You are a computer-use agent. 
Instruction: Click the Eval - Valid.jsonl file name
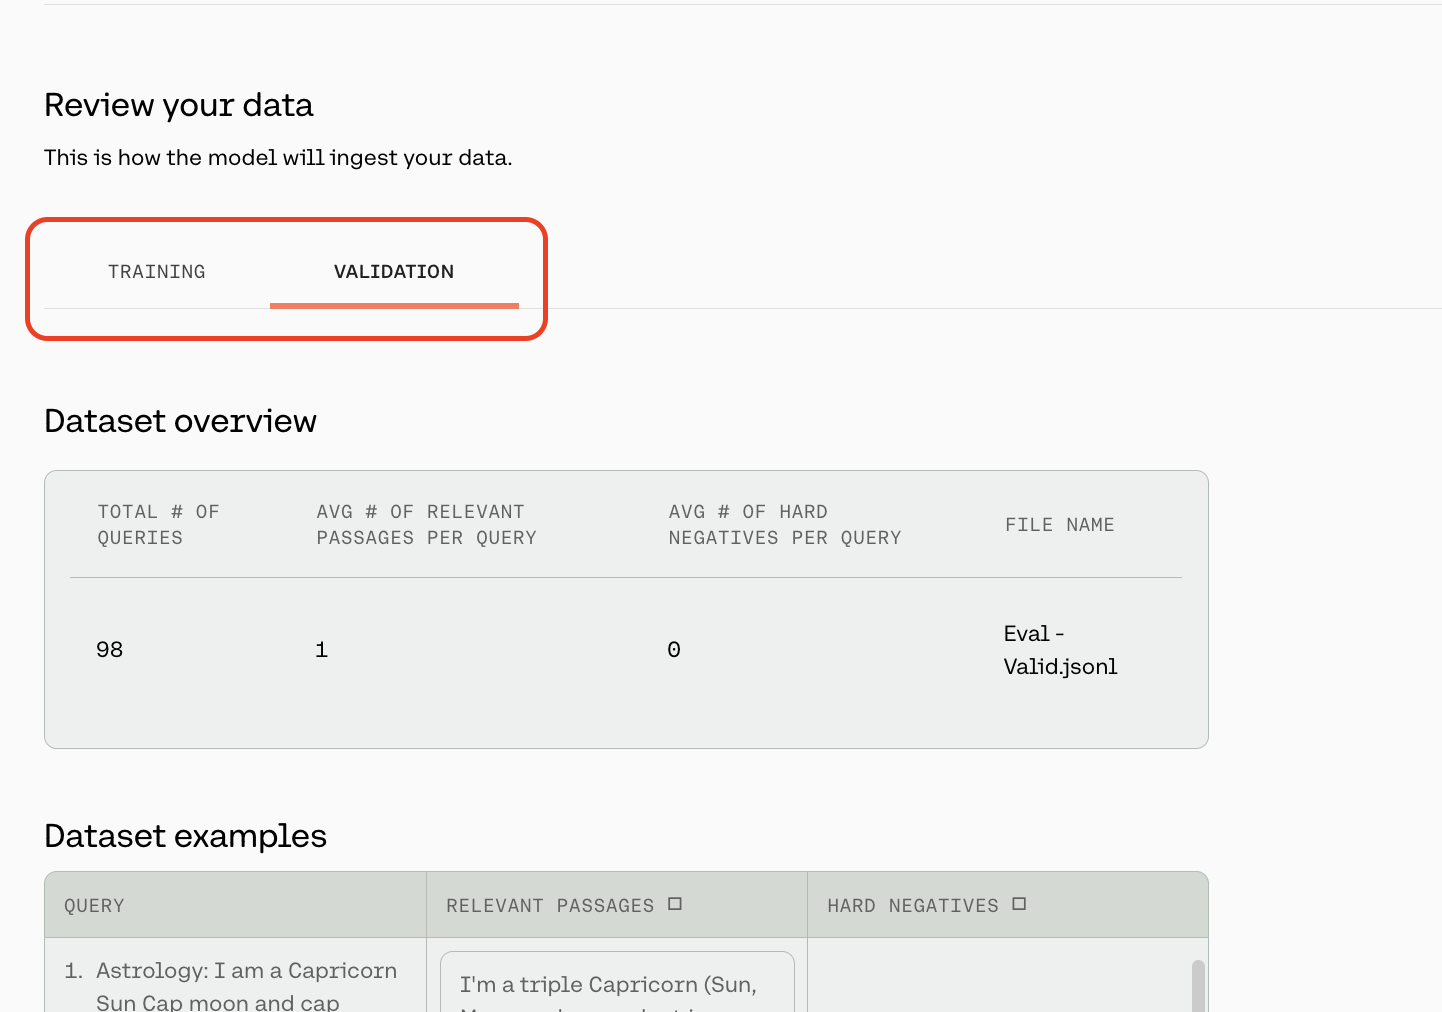(x=1059, y=650)
